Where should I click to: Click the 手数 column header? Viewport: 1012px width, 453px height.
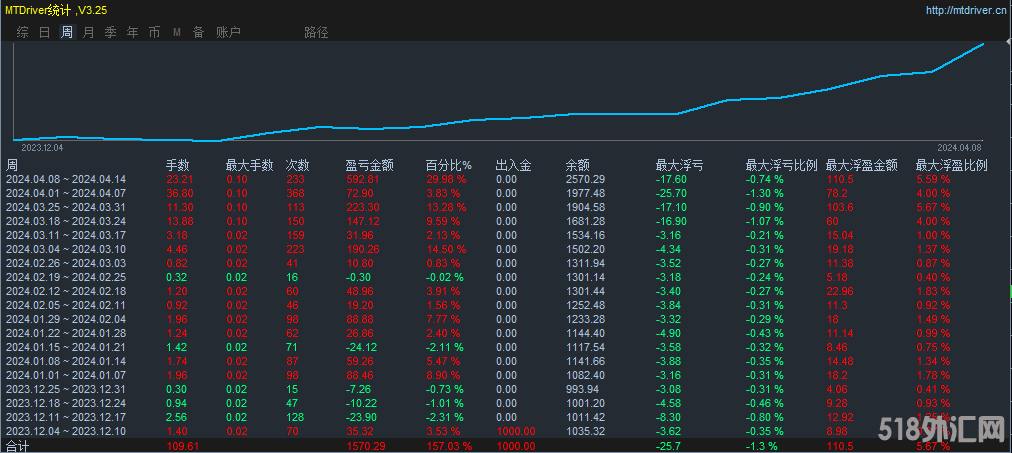click(177, 165)
